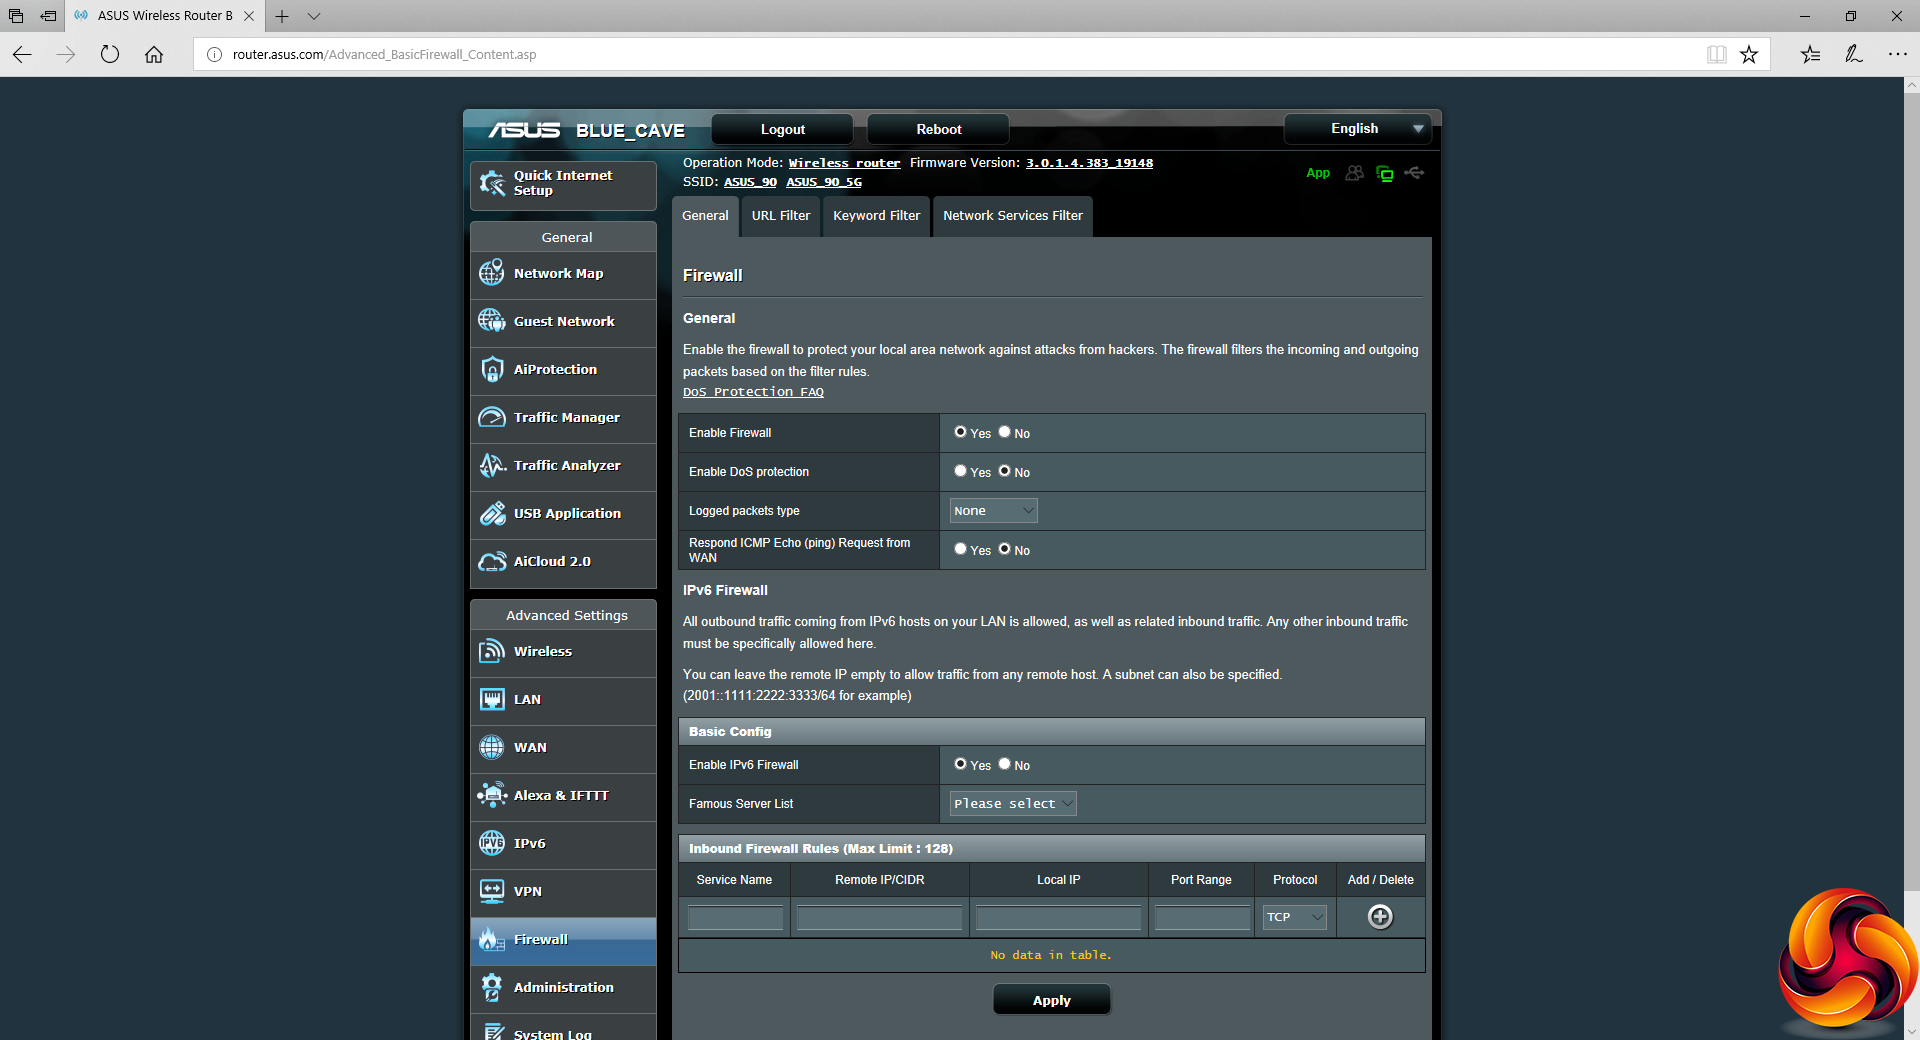The image size is (1920, 1040).
Task: Switch to the URL Filter tab
Action: tap(781, 216)
